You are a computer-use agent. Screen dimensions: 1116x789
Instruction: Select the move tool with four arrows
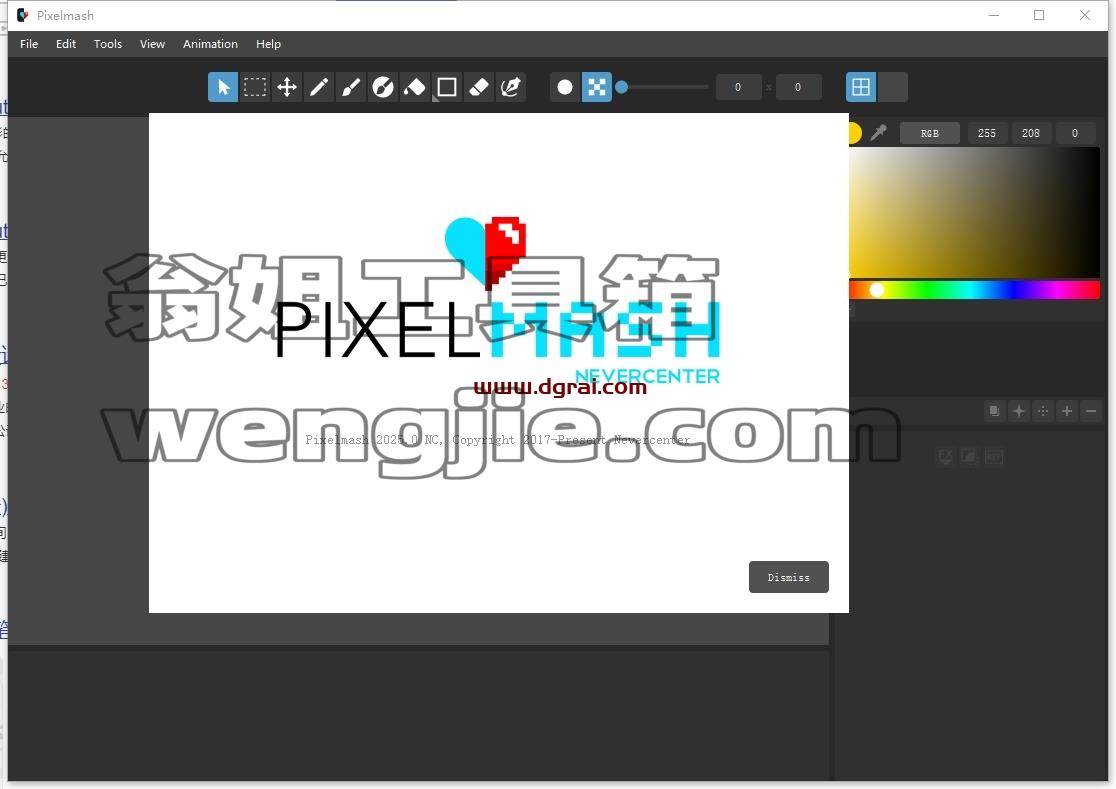[287, 87]
